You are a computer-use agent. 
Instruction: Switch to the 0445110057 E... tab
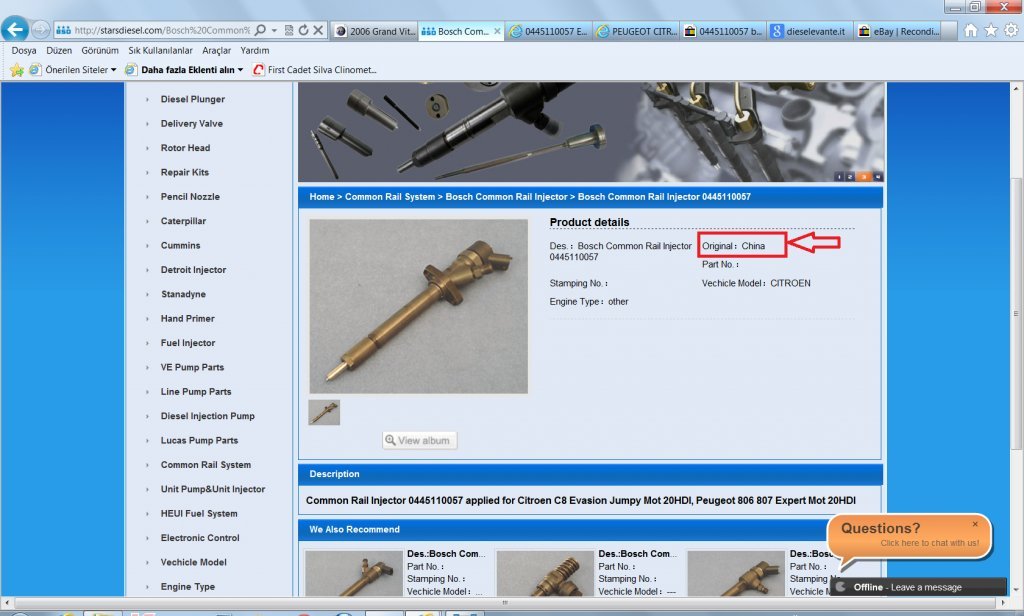(x=549, y=31)
